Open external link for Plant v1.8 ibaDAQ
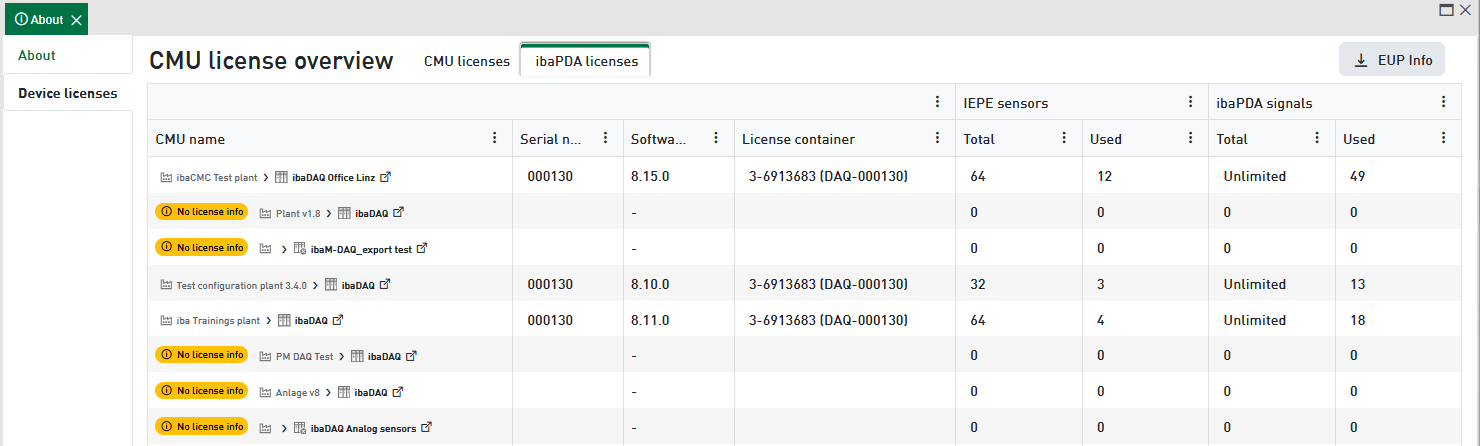Image resolution: width=1480 pixels, height=446 pixels. click(x=398, y=213)
